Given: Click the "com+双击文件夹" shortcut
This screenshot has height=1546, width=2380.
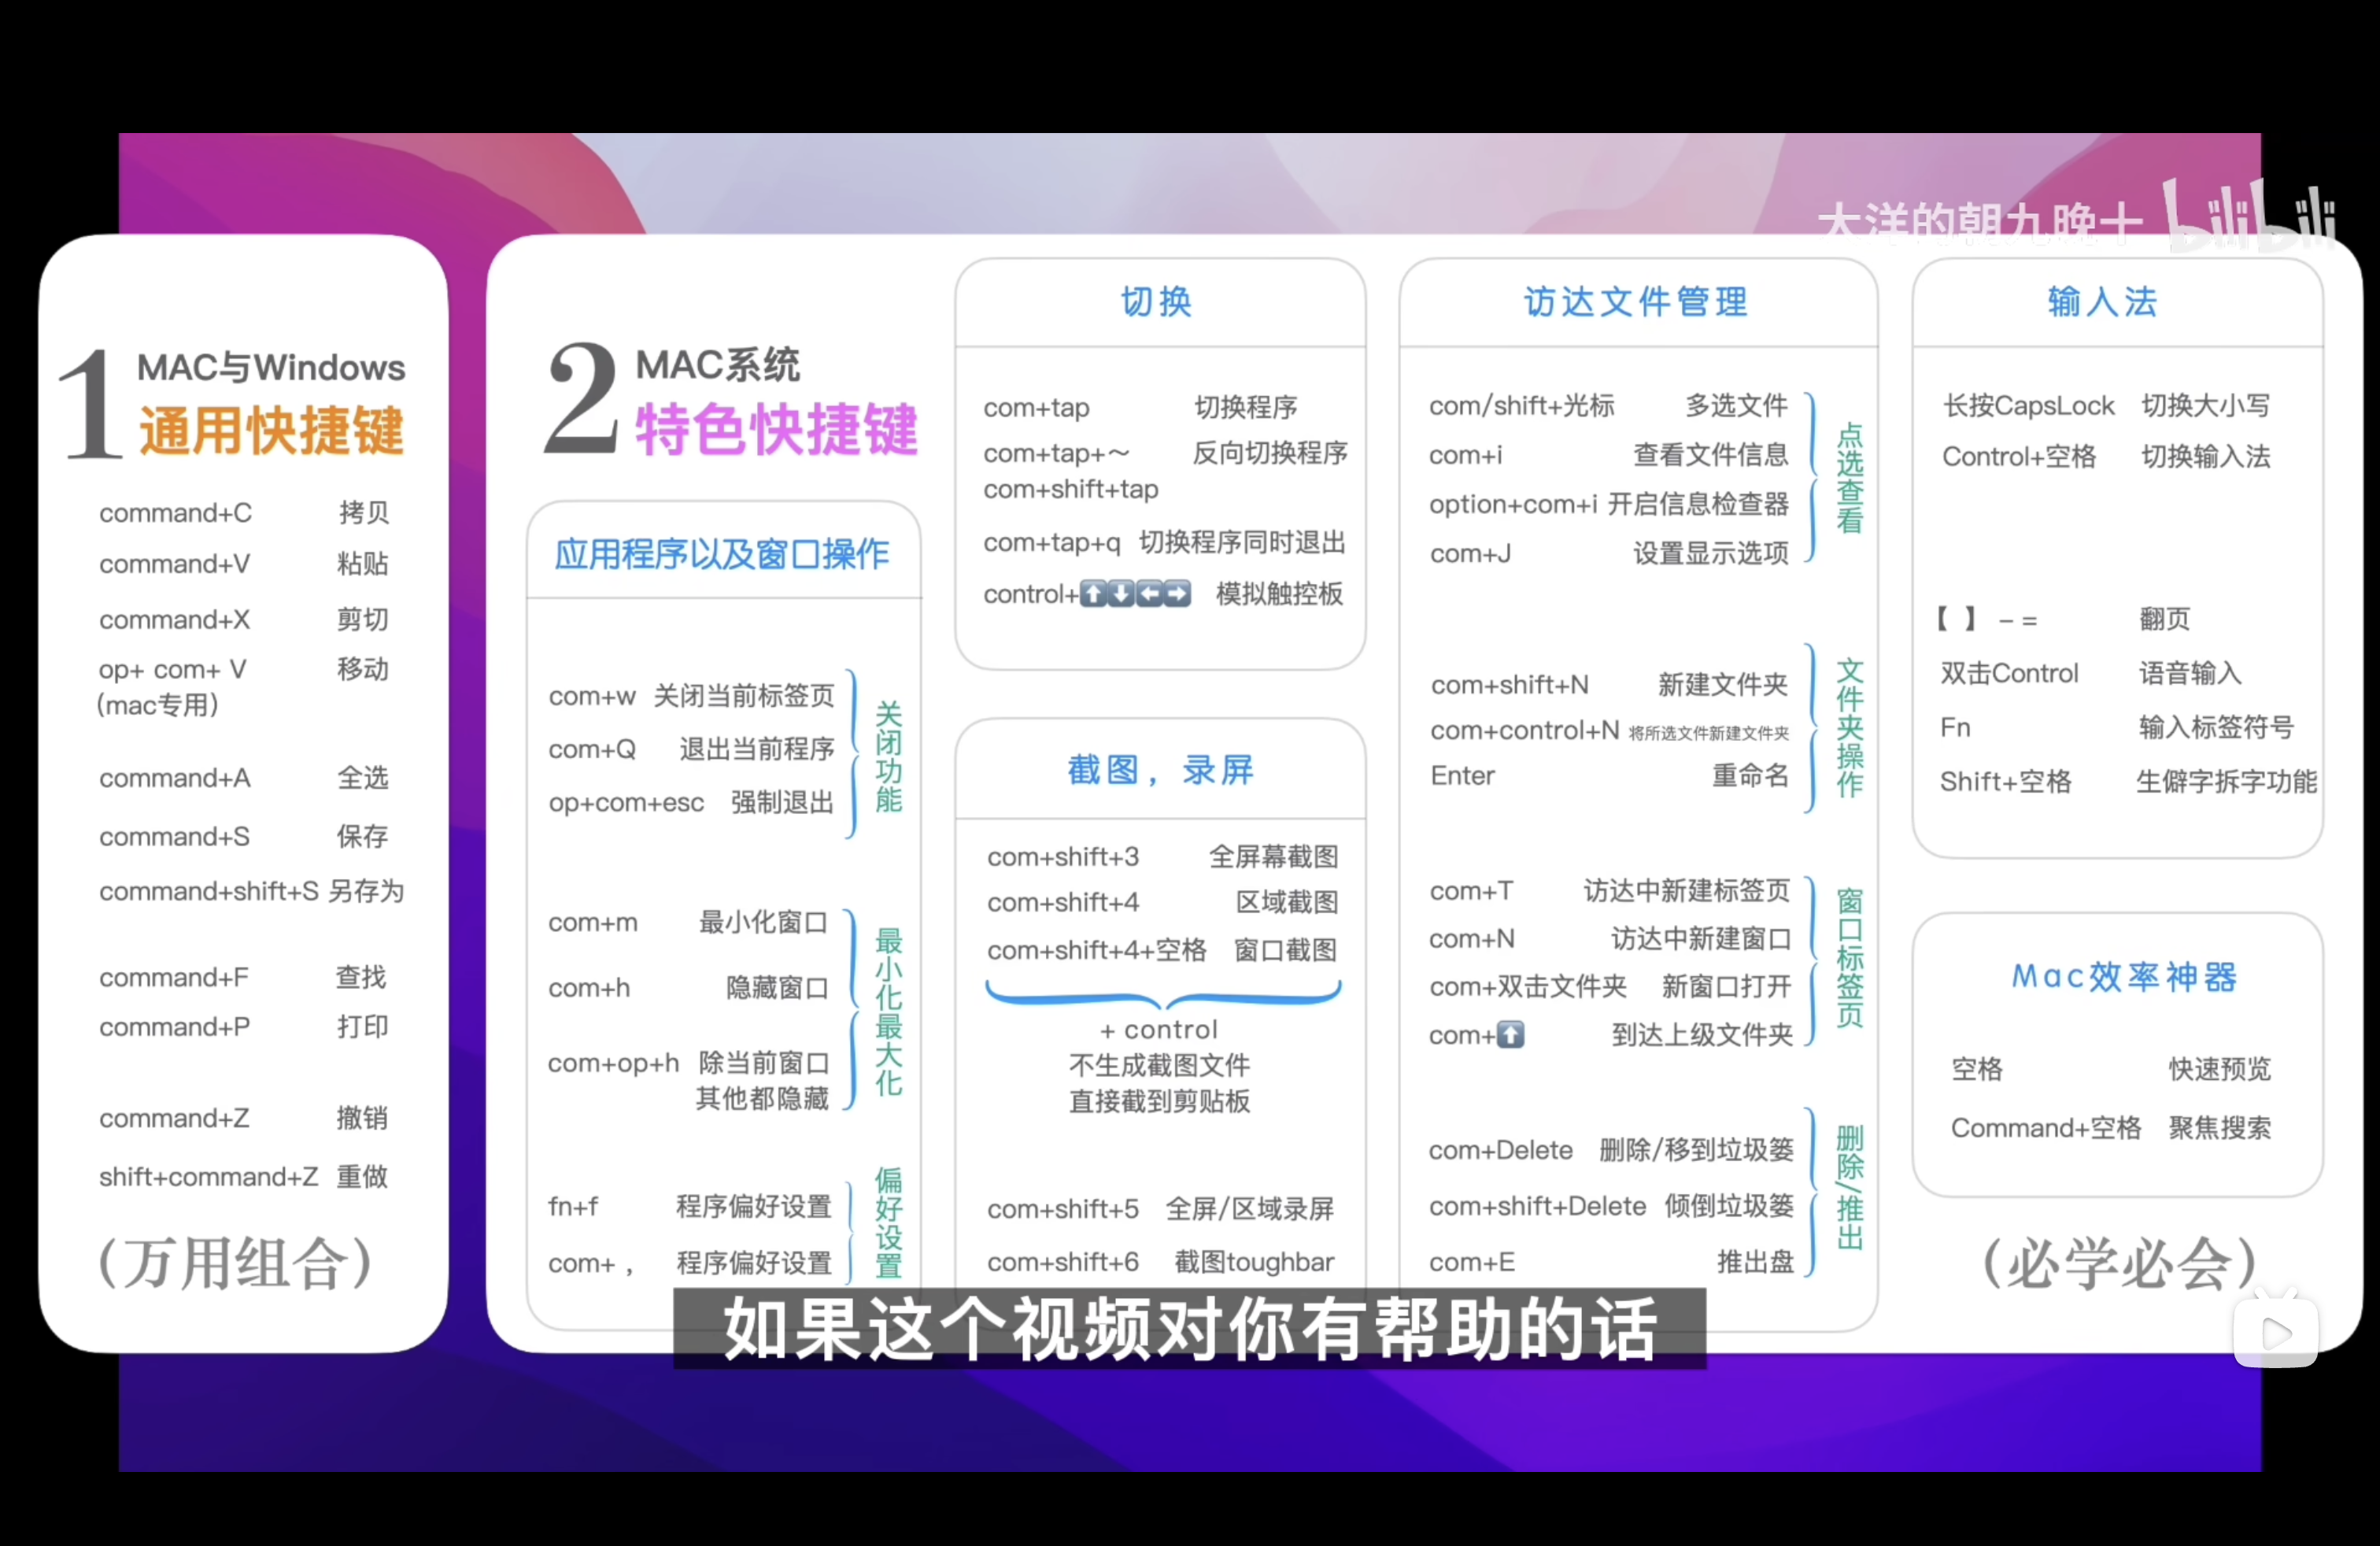Looking at the screenshot, I should click(x=1528, y=987).
